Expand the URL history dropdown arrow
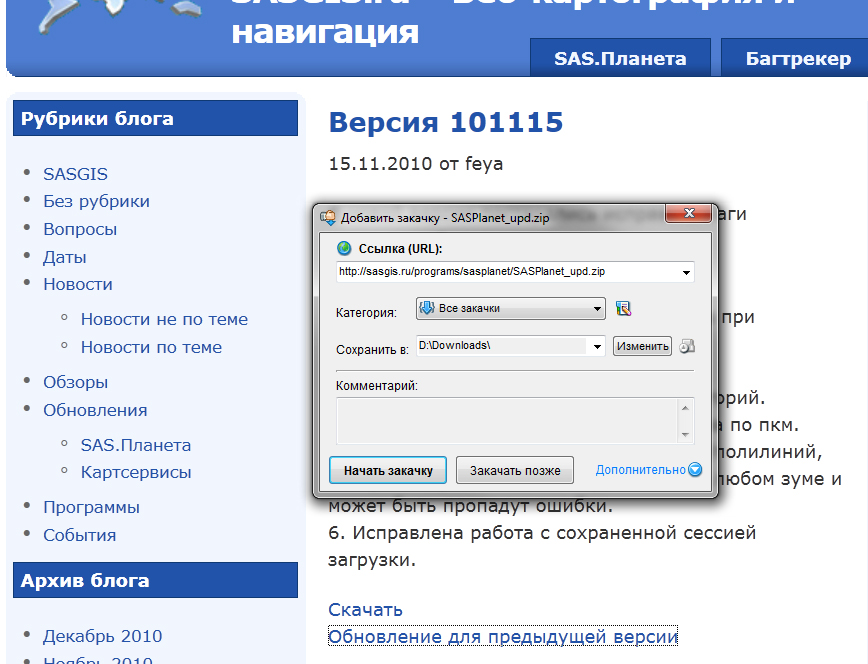The height and width of the screenshot is (664, 868). pos(686,272)
